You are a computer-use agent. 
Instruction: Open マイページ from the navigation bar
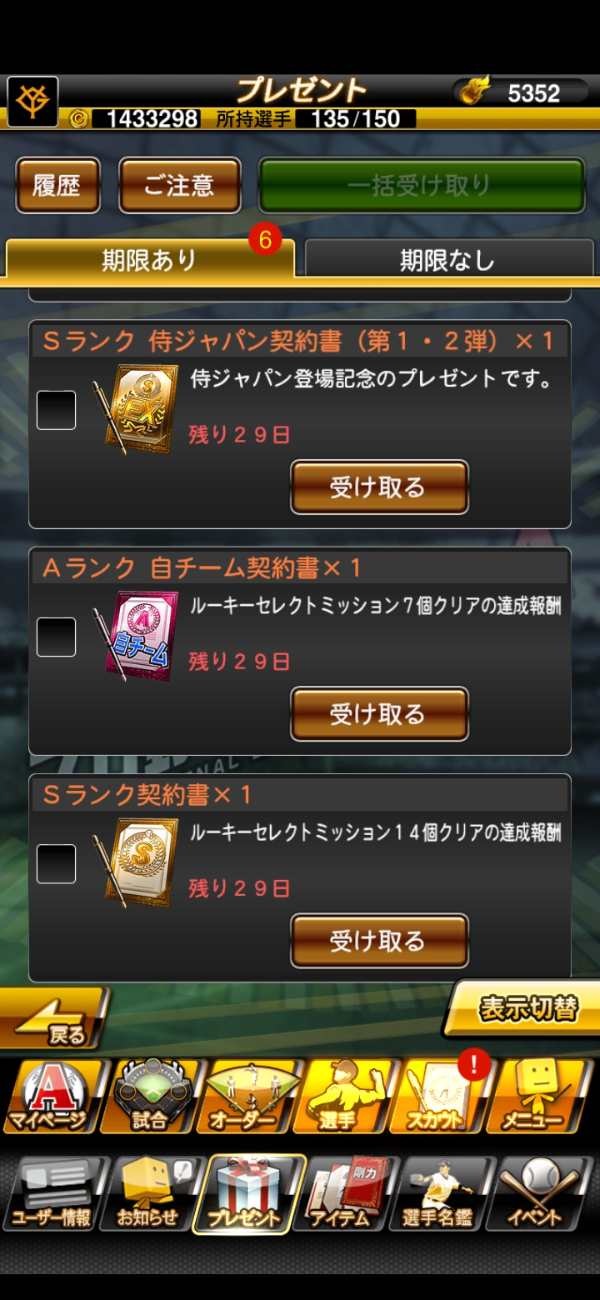(52, 1097)
